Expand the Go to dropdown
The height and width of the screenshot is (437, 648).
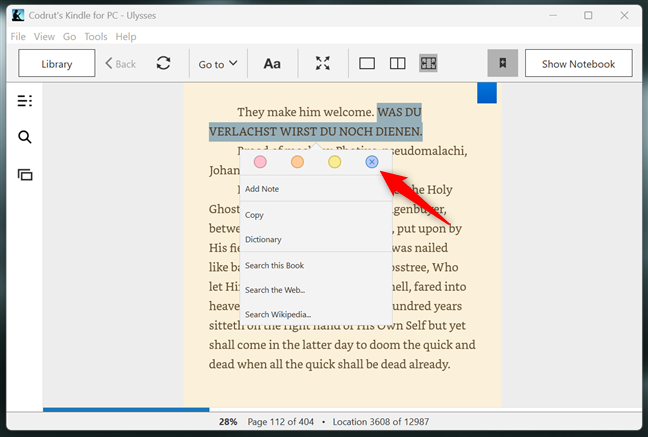[x=217, y=64]
